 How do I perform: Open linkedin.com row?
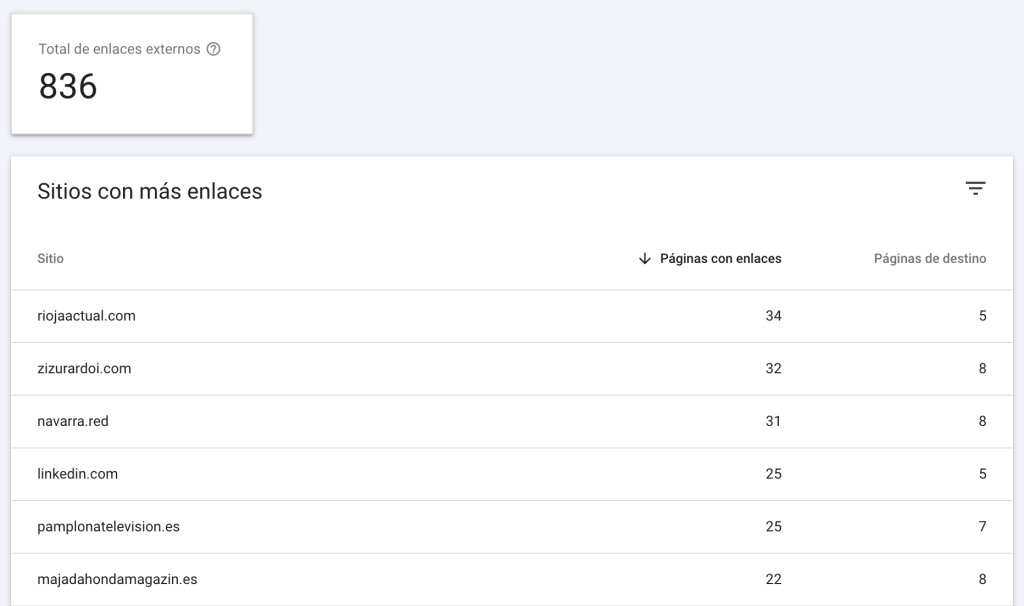pos(512,474)
